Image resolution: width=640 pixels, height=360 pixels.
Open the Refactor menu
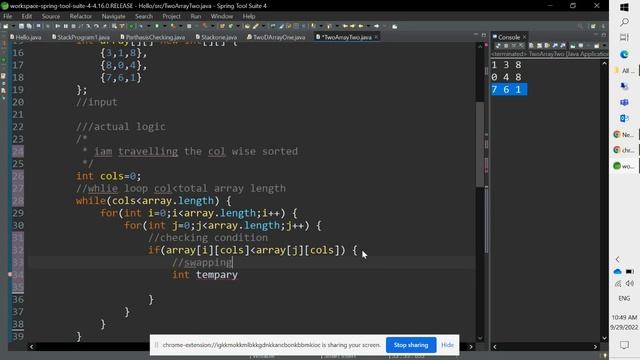(x=81, y=16)
